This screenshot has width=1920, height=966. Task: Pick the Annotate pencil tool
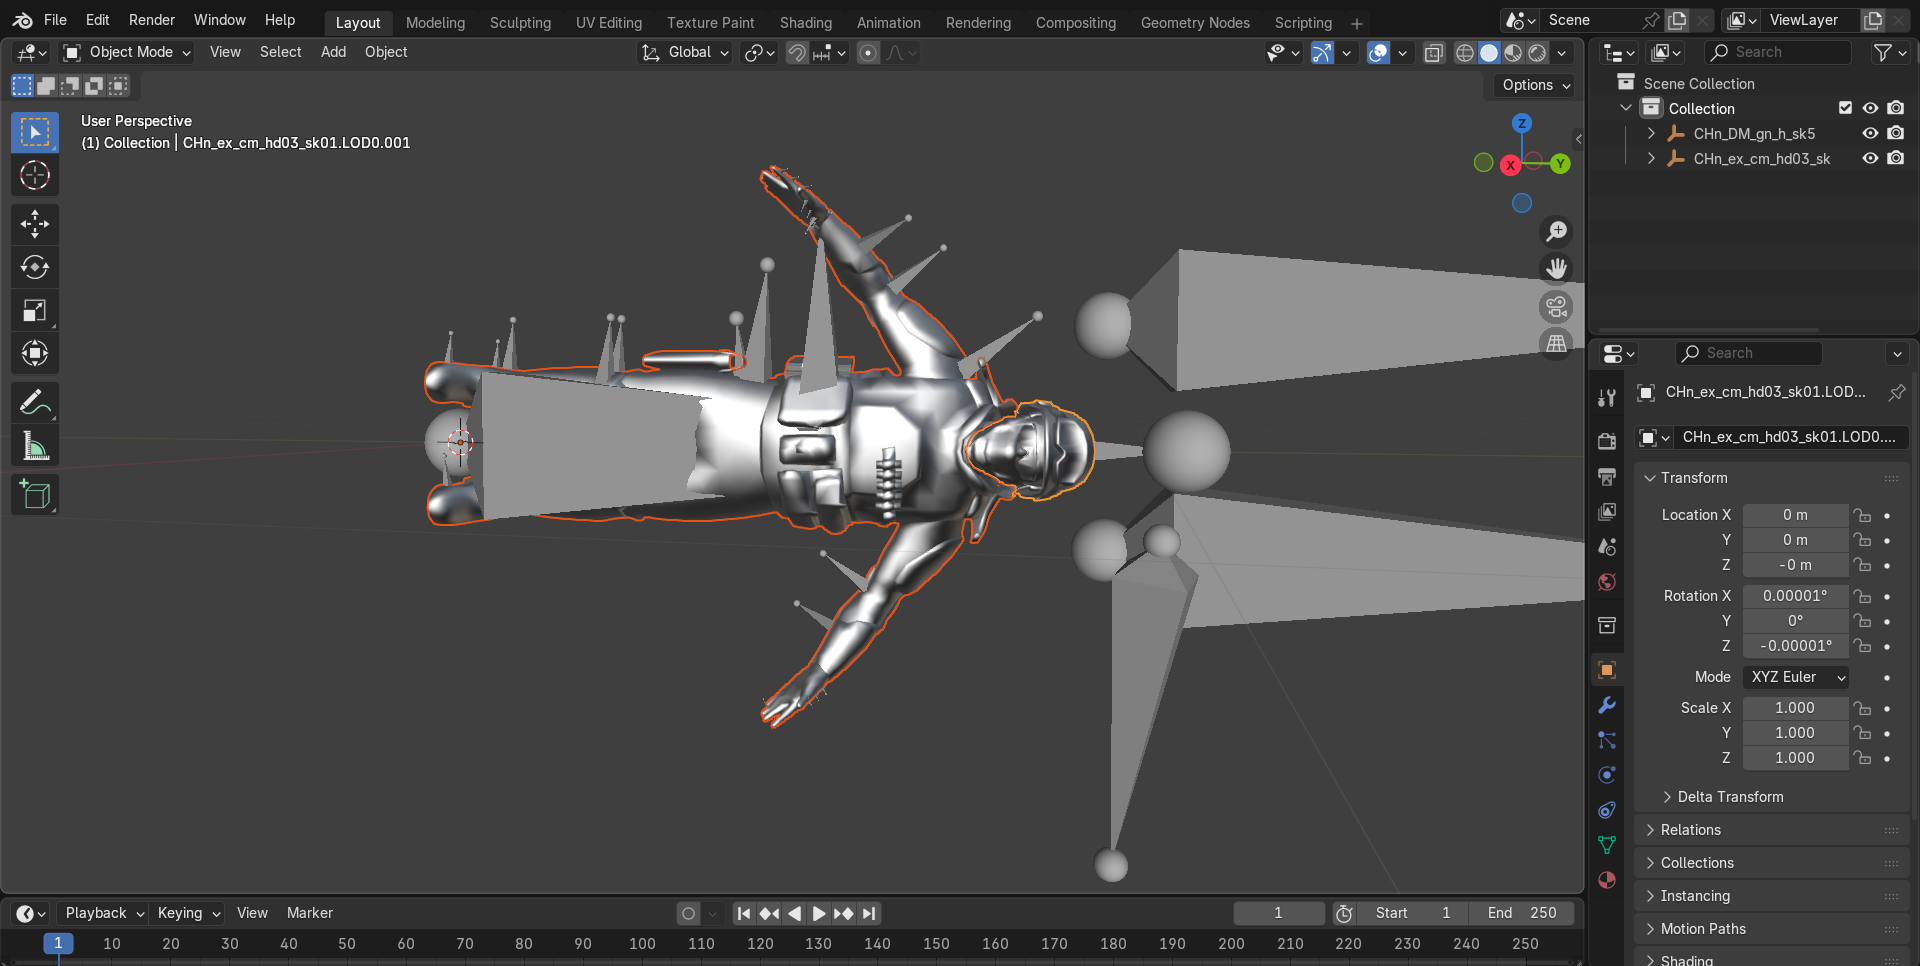click(35, 403)
